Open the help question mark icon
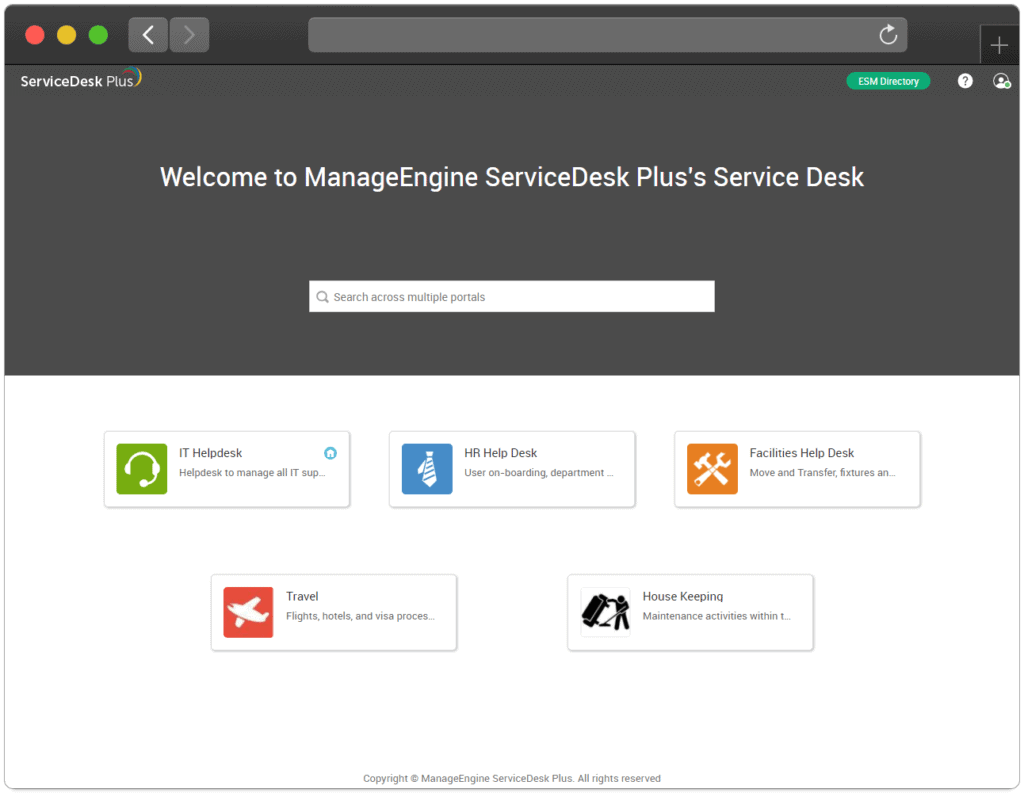The image size is (1024, 793). pos(965,81)
